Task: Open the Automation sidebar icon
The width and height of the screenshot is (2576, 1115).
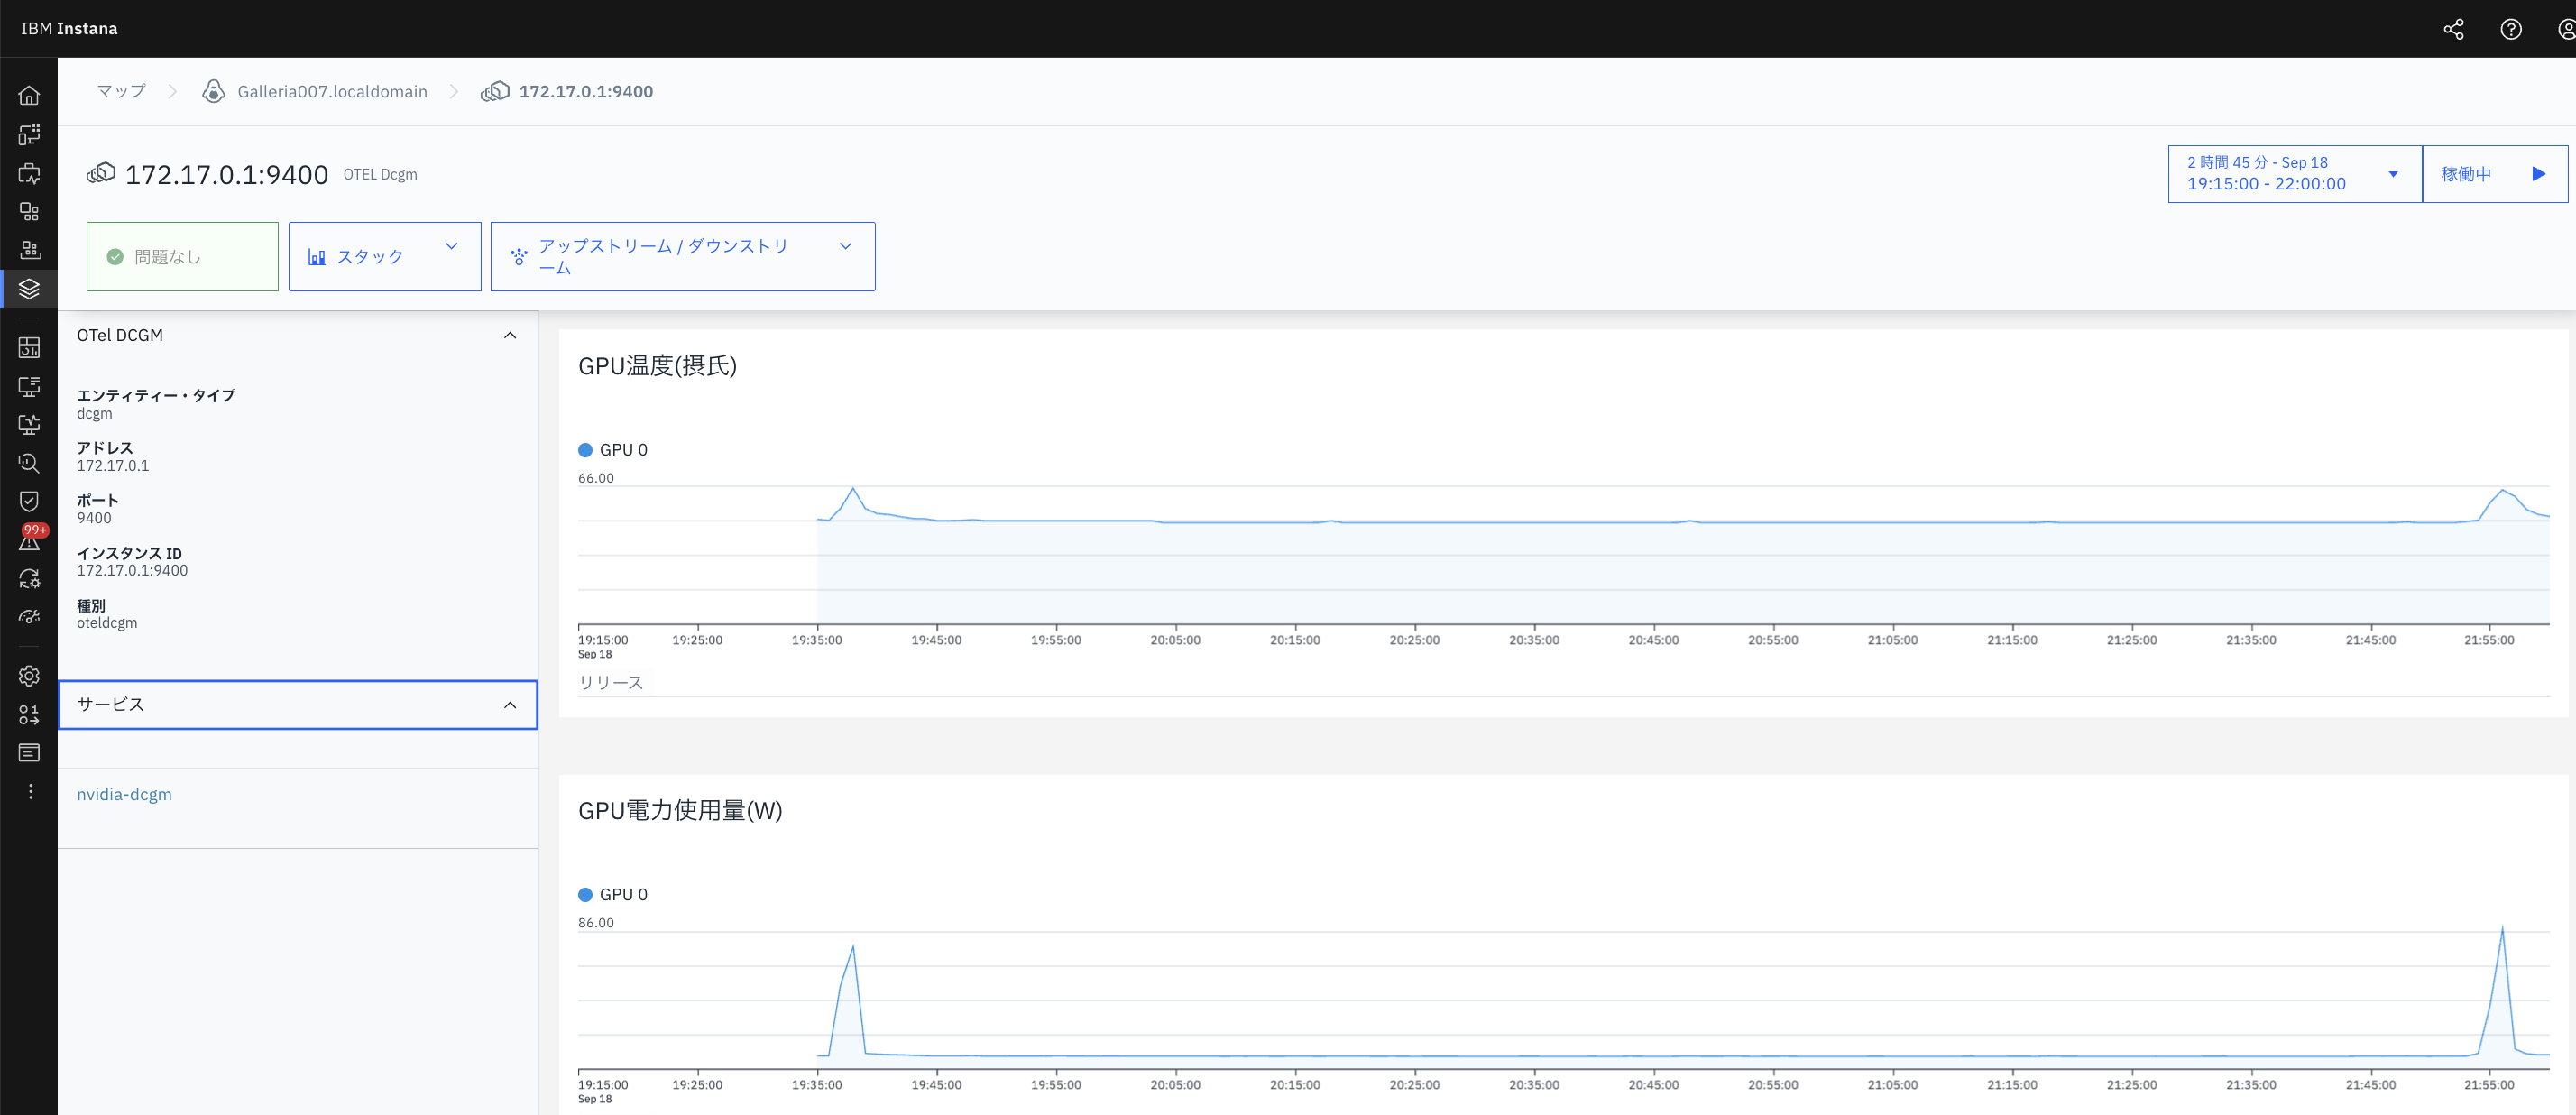Action: pyautogui.click(x=29, y=578)
